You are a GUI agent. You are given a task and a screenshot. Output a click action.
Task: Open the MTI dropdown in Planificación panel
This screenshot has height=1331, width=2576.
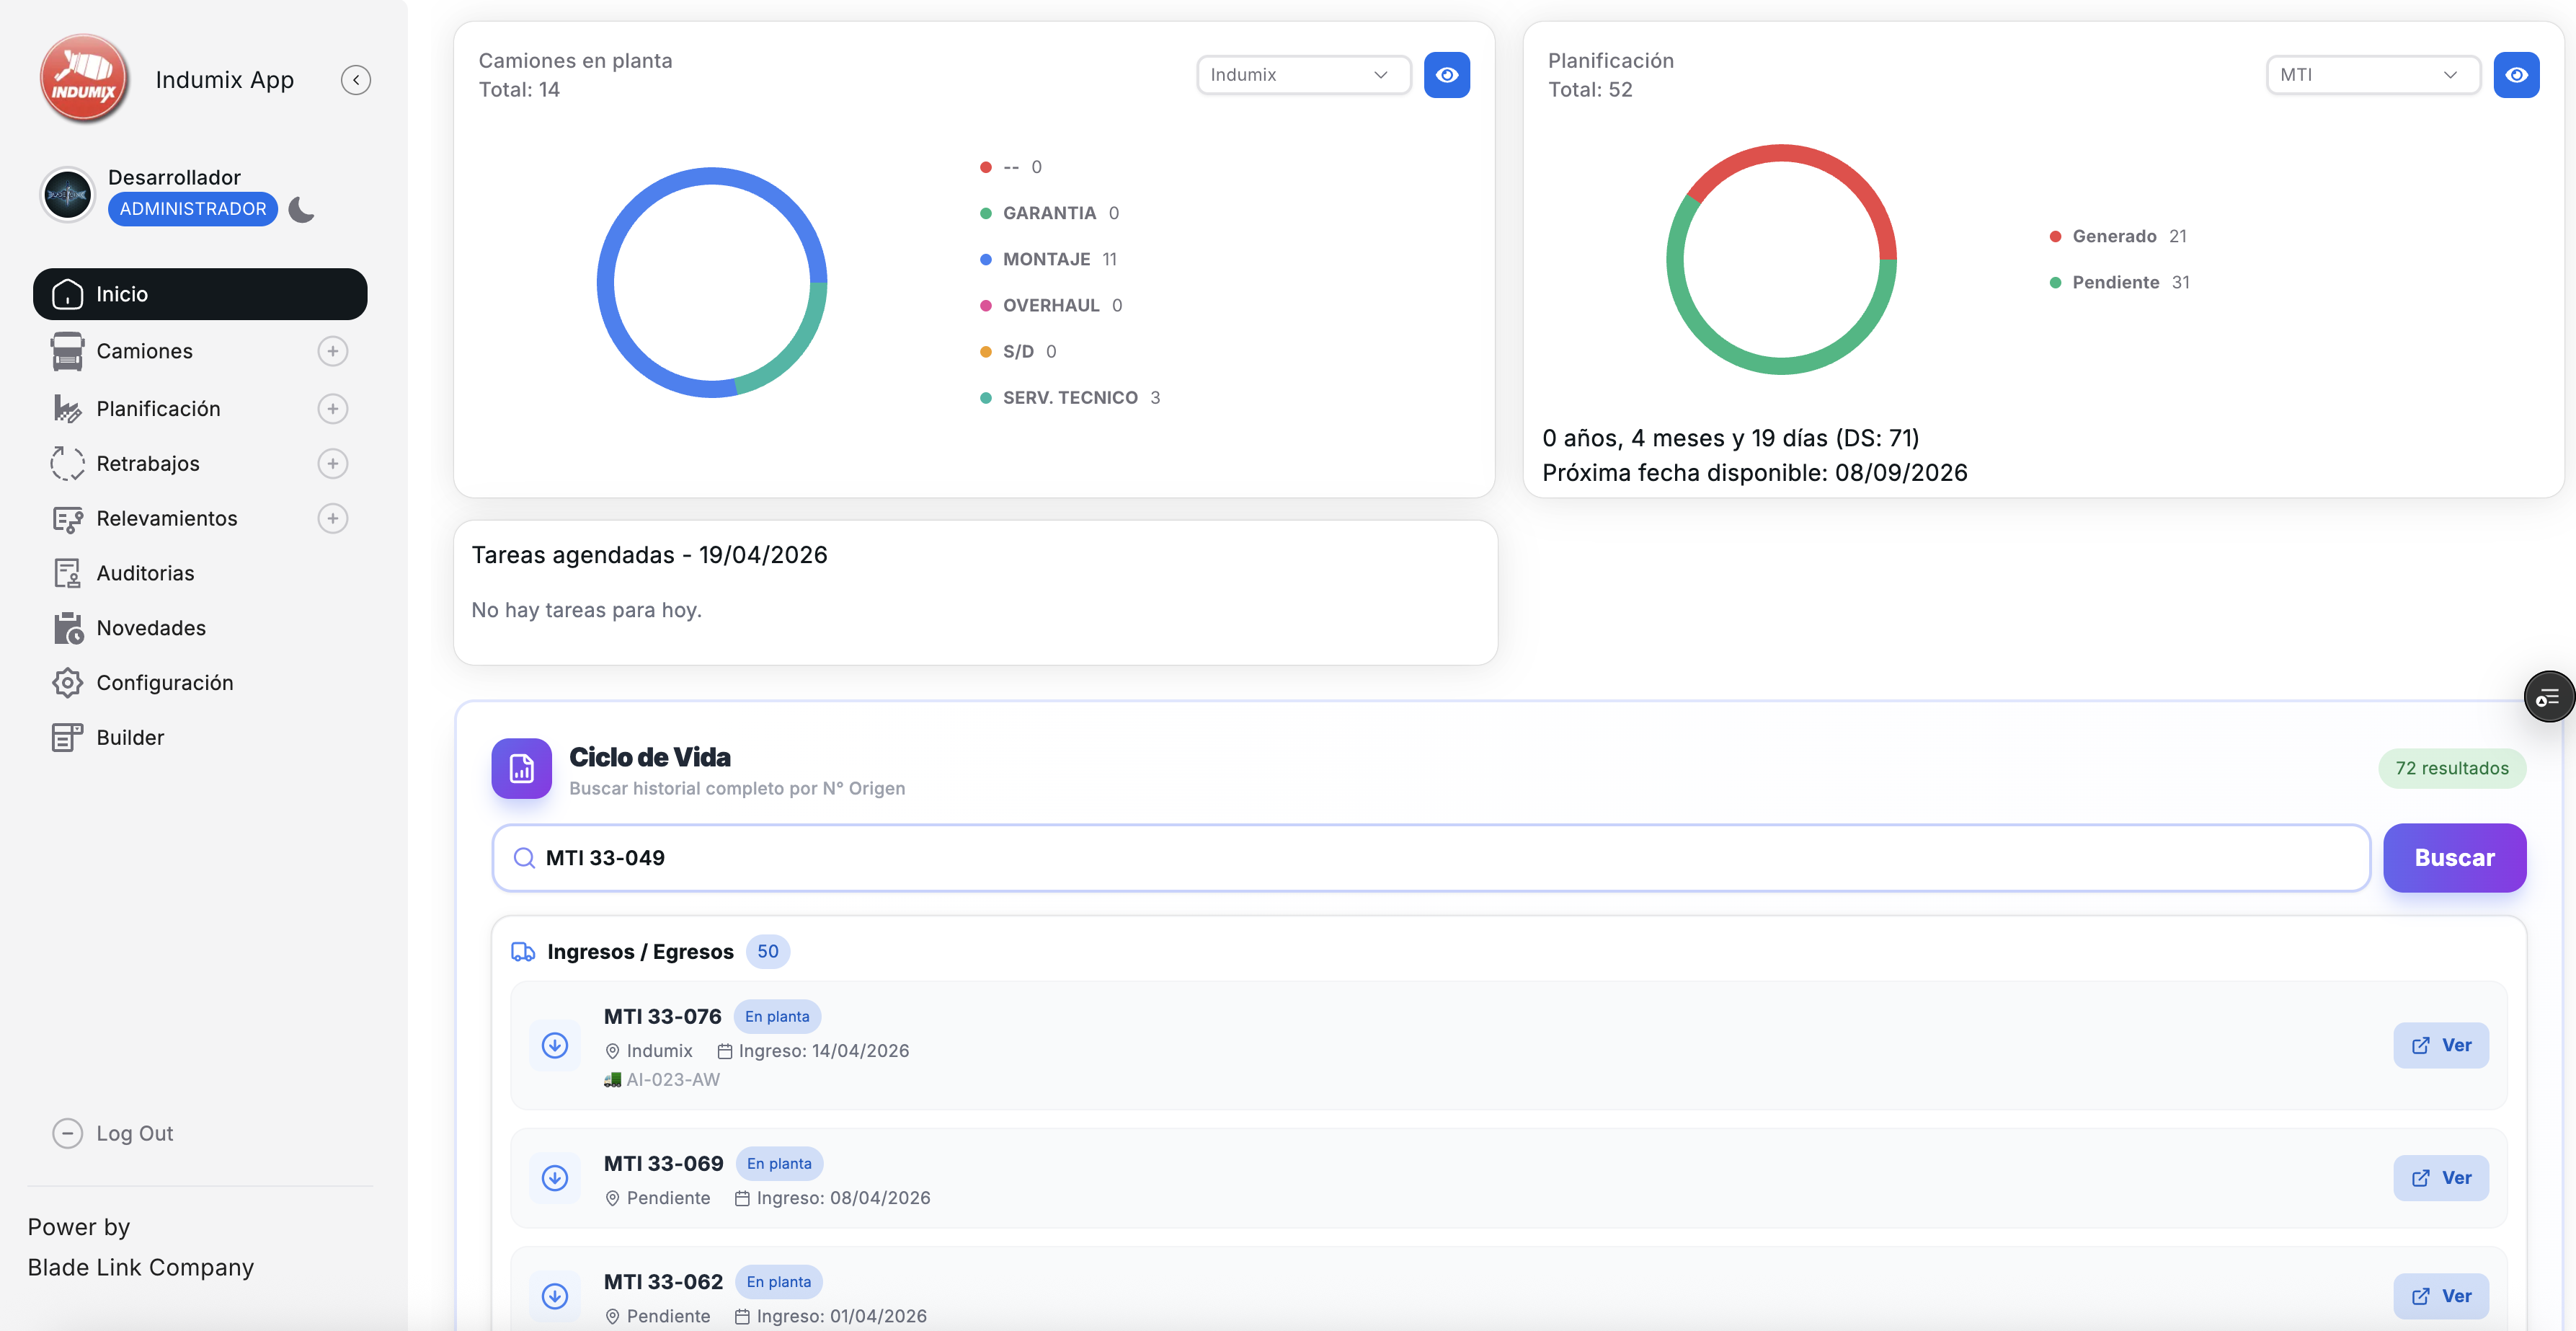tap(2373, 74)
